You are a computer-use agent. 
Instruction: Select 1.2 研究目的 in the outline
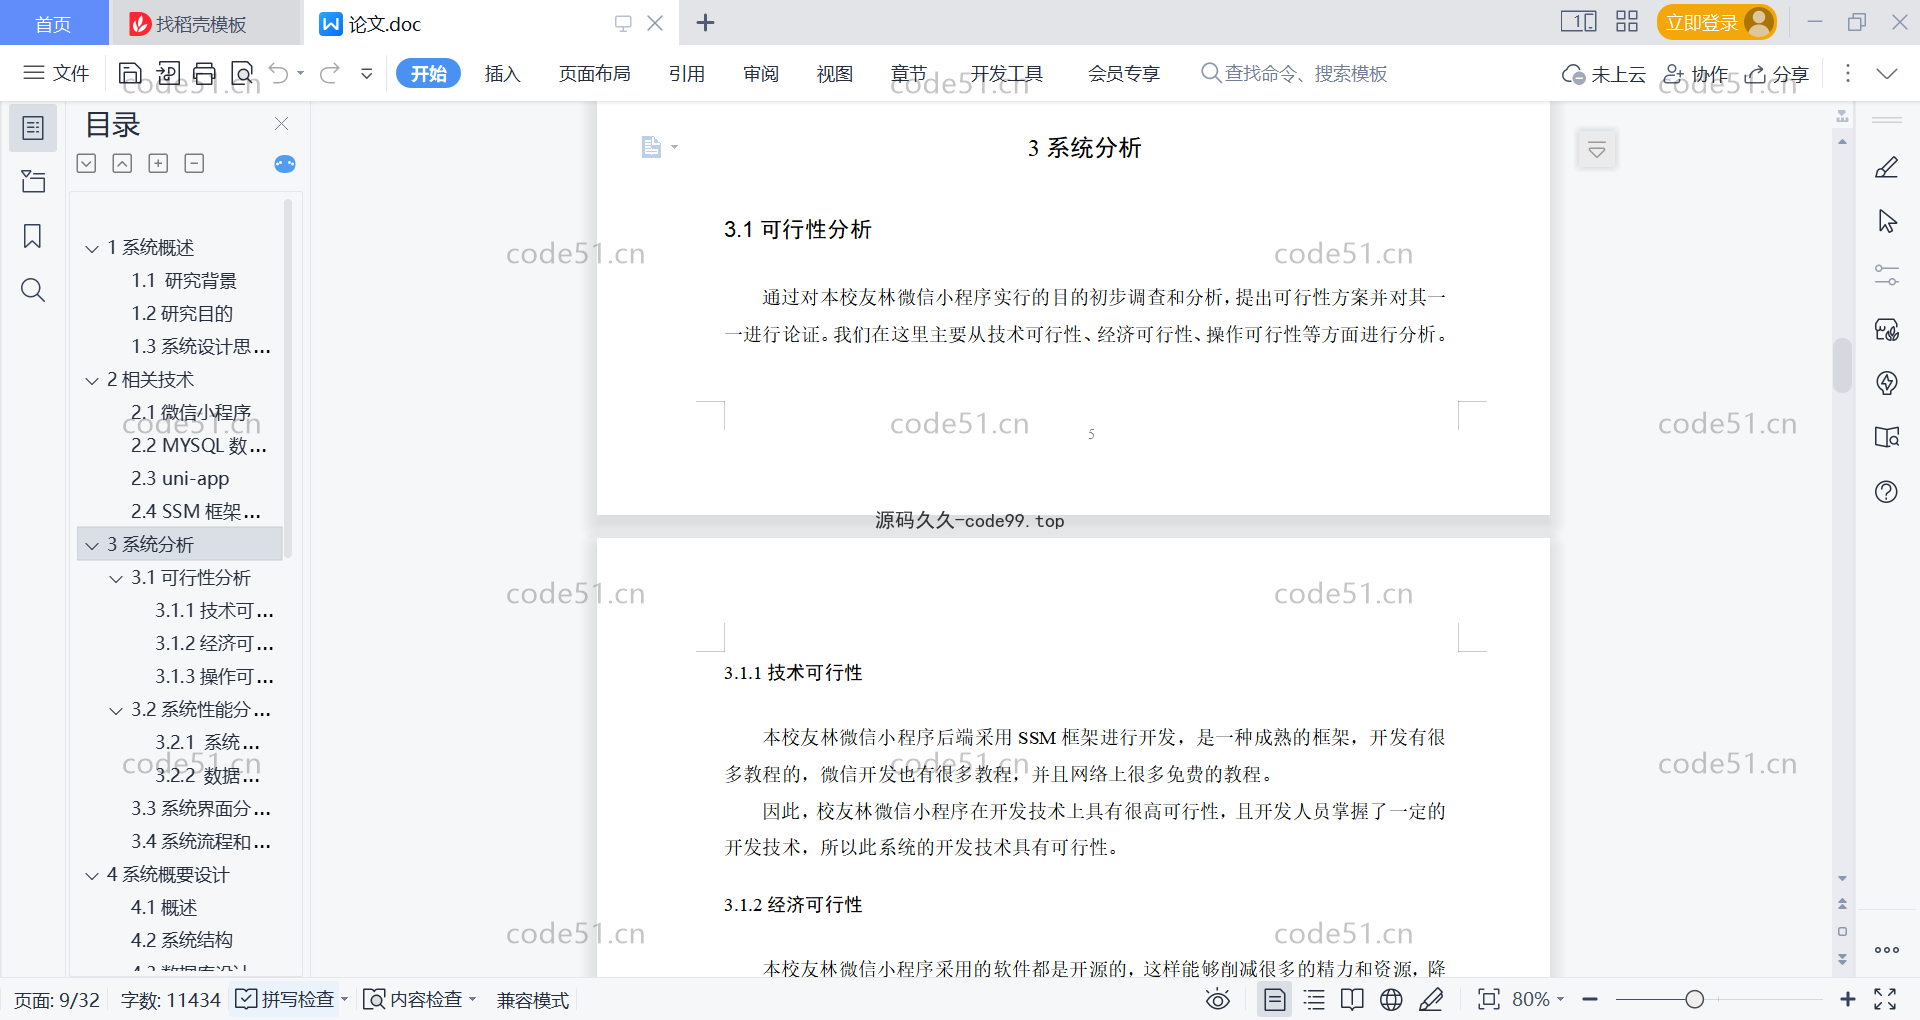click(182, 313)
